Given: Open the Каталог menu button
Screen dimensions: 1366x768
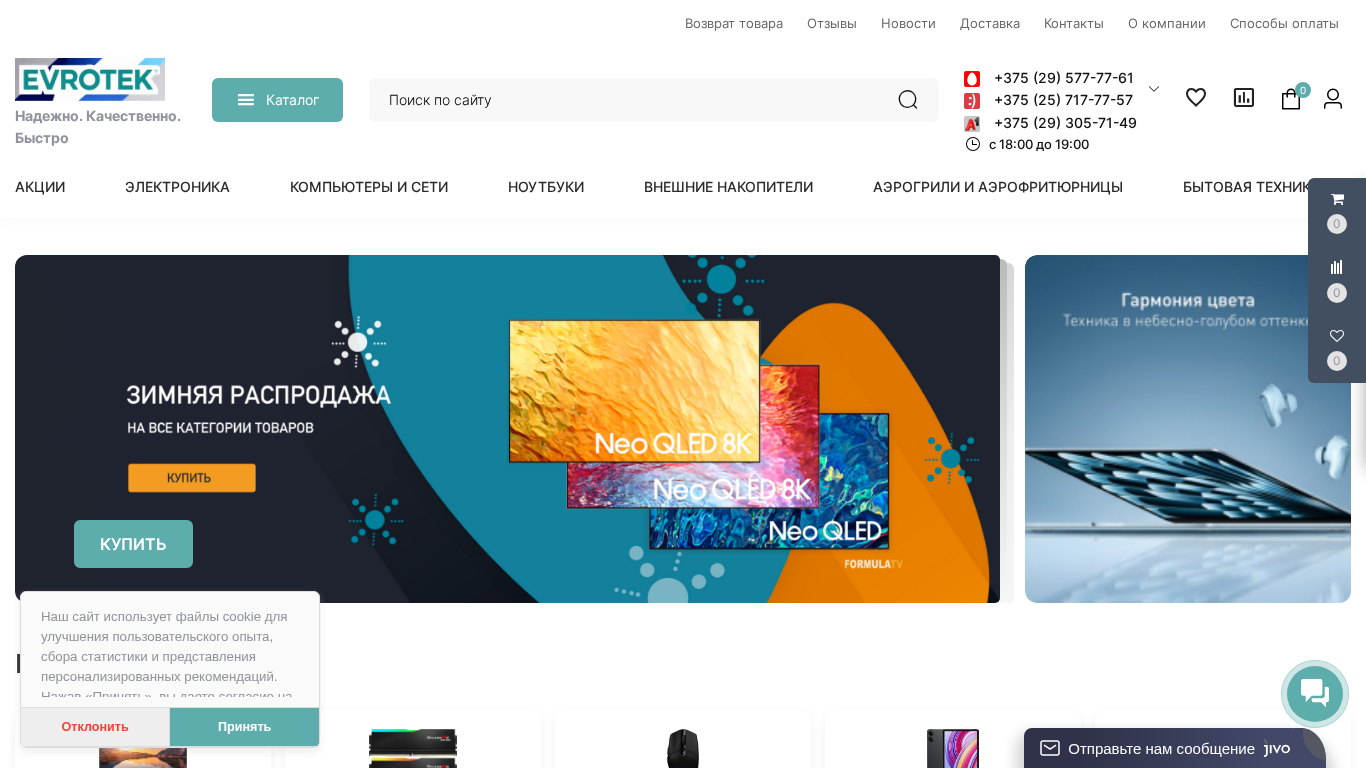Looking at the screenshot, I should point(277,100).
